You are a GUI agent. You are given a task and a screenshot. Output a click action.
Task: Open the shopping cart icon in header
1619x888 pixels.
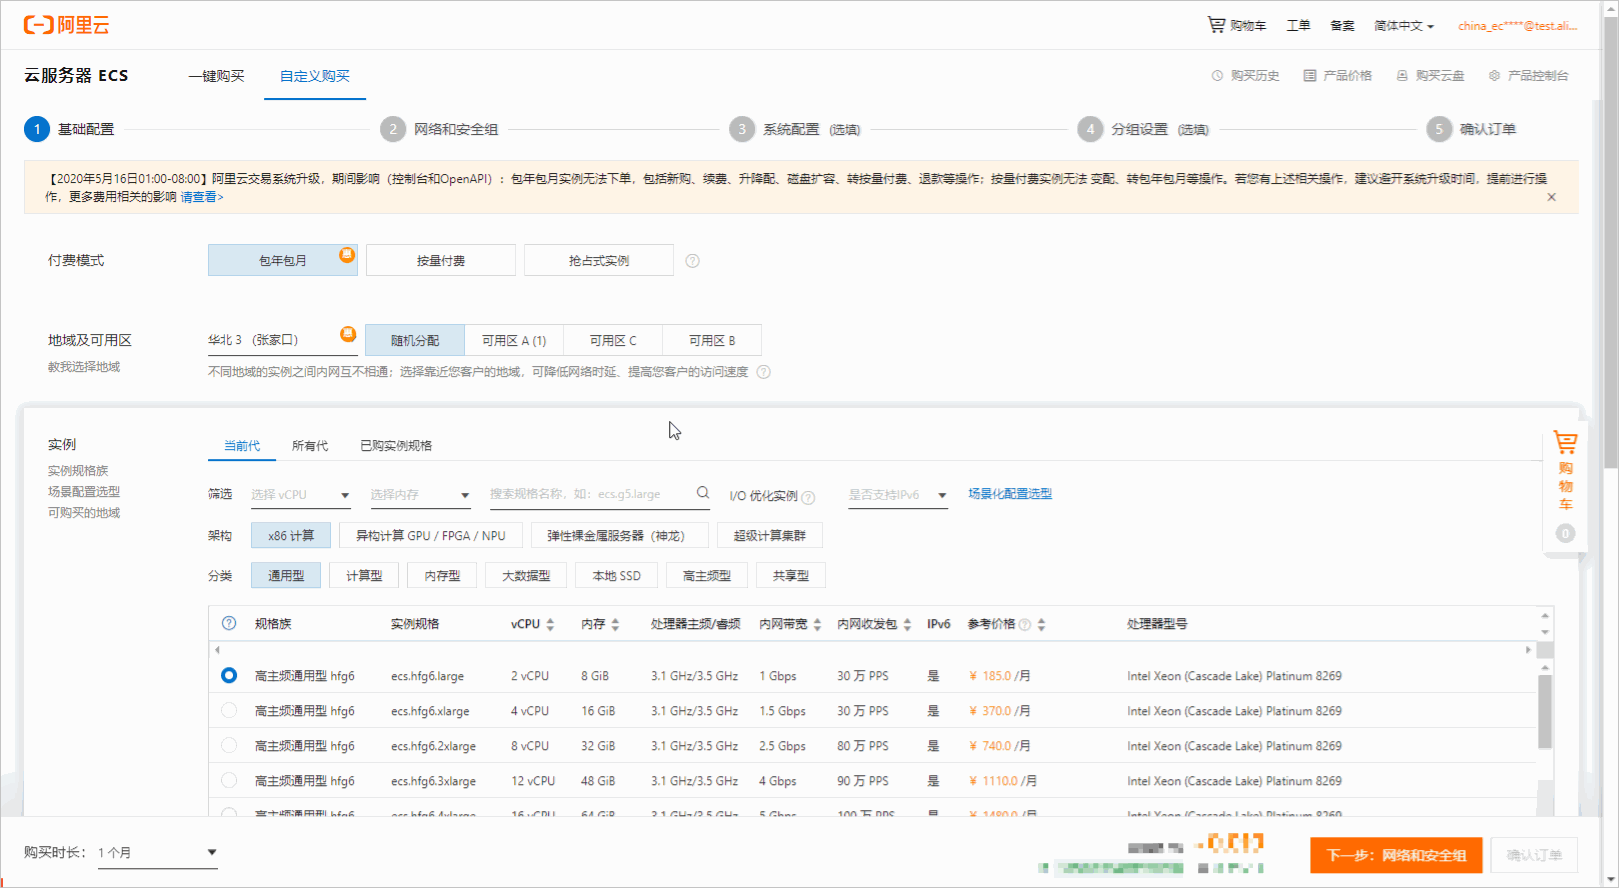[x=1216, y=25]
